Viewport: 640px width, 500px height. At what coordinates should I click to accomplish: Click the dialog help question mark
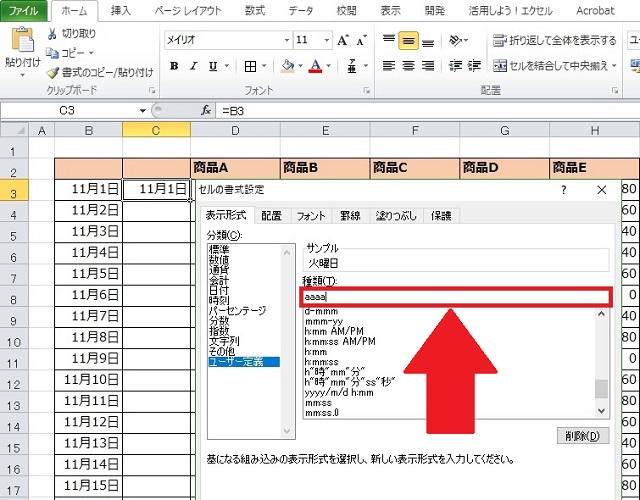coord(564,190)
